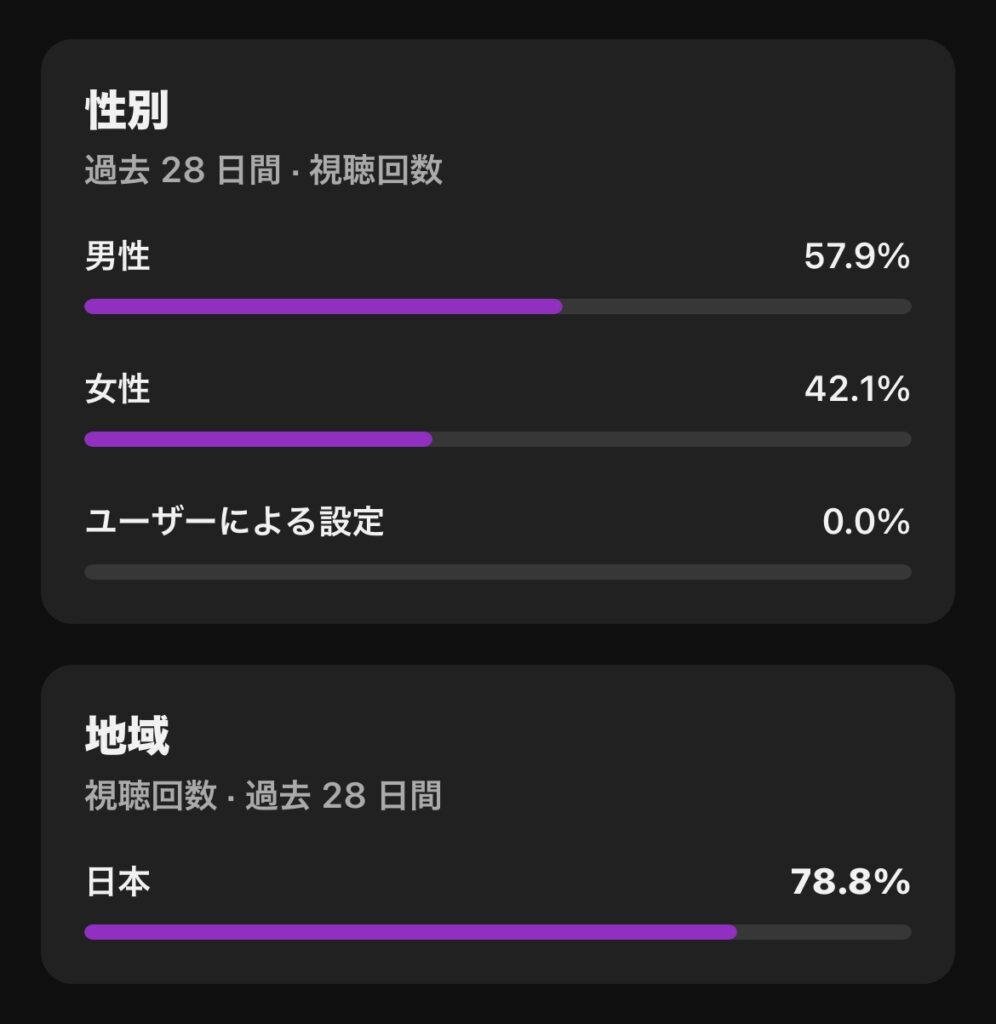Click the 42.1% value for 女性
The height and width of the screenshot is (1024, 996).
tap(857, 389)
